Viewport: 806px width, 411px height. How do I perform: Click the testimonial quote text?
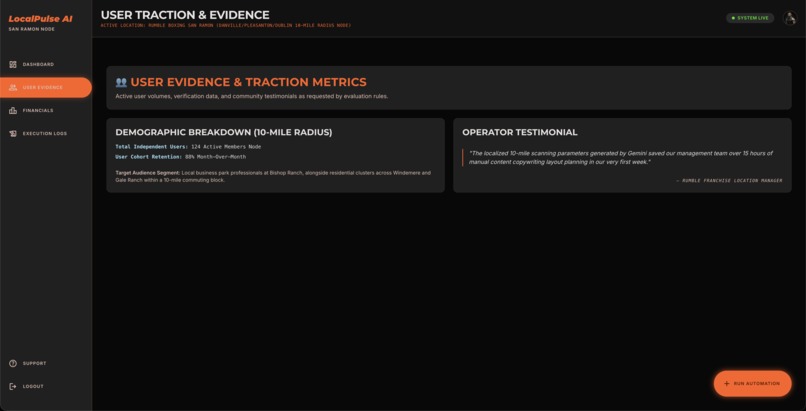[x=620, y=158]
